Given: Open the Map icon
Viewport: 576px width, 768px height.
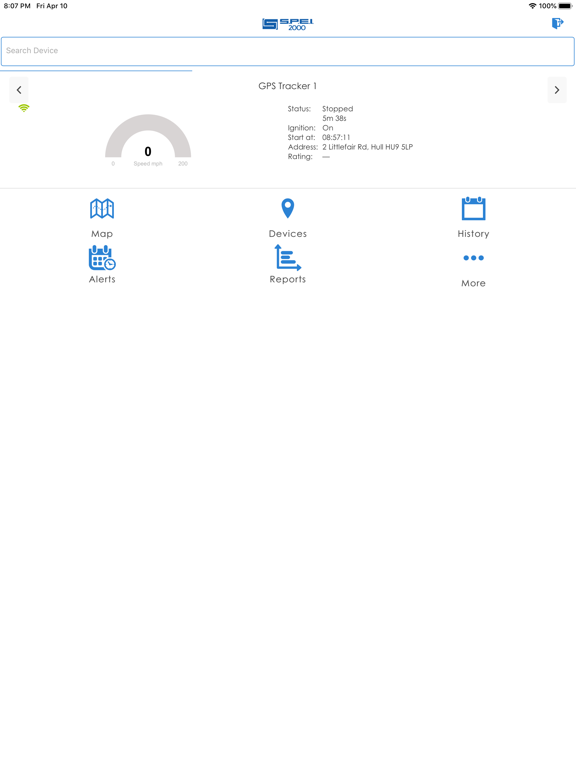Looking at the screenshot, I should tap(102, 209).
